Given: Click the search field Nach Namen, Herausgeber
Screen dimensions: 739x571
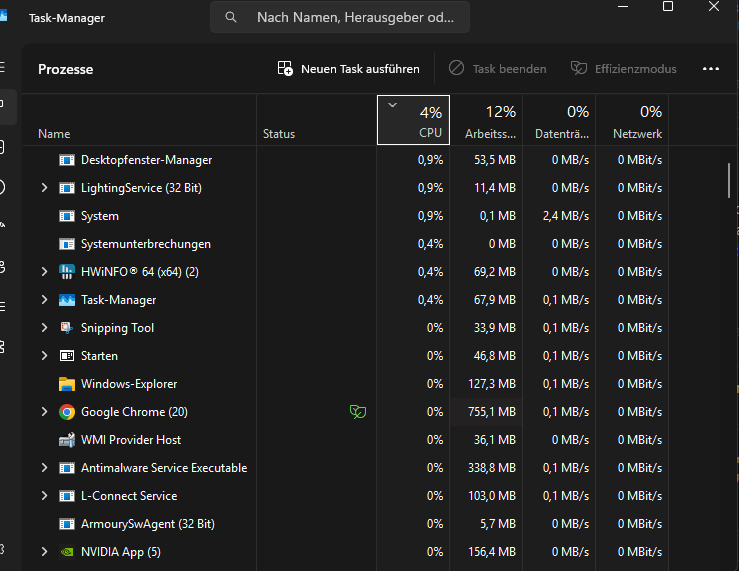Looking at the screenshot, I should pos(340,17).
